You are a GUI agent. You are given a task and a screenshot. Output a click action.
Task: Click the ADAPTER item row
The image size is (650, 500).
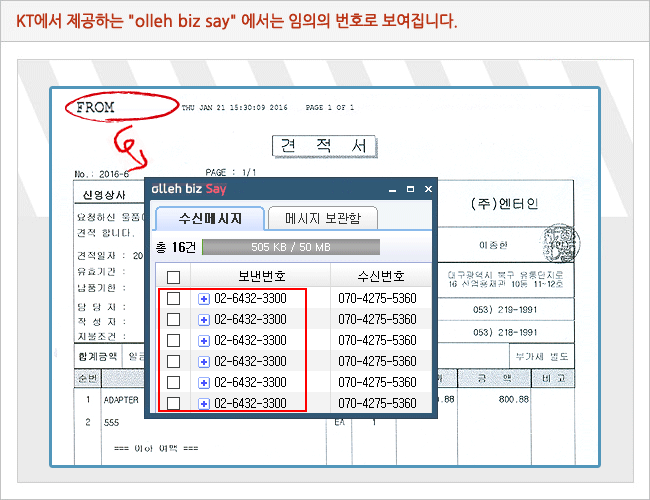click(121, 400)
